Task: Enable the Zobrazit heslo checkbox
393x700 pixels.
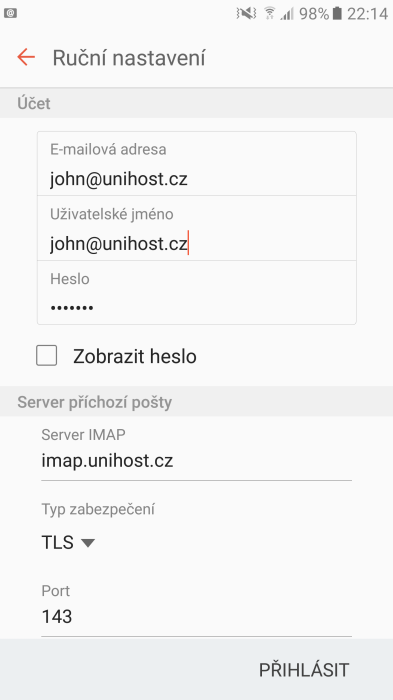Action: pos(46,356)
